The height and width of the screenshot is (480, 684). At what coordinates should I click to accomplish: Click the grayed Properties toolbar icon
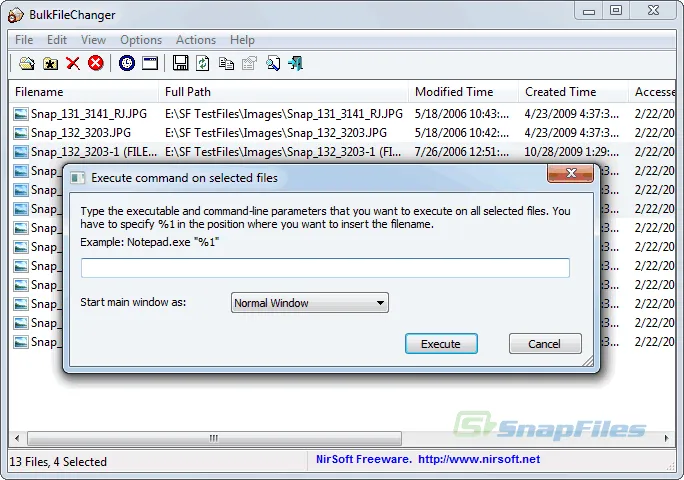pos(249,64)
